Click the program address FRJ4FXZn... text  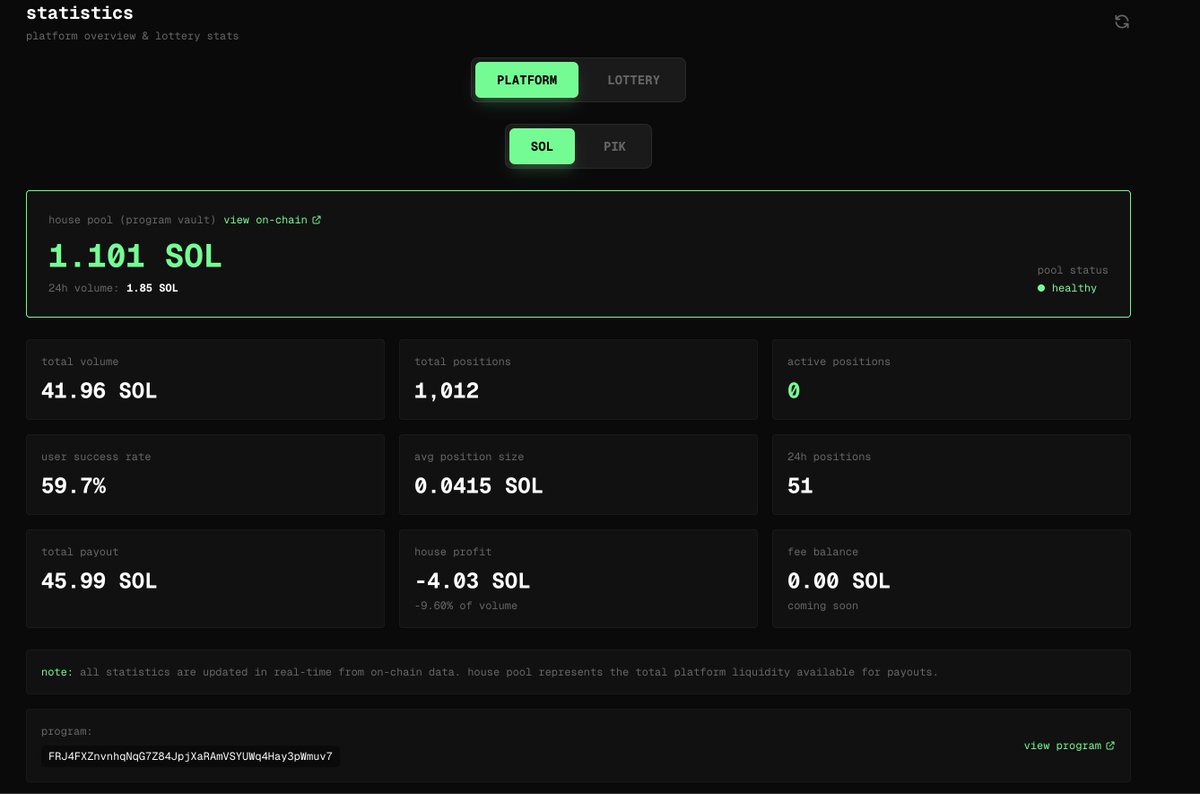pos(190,756)
